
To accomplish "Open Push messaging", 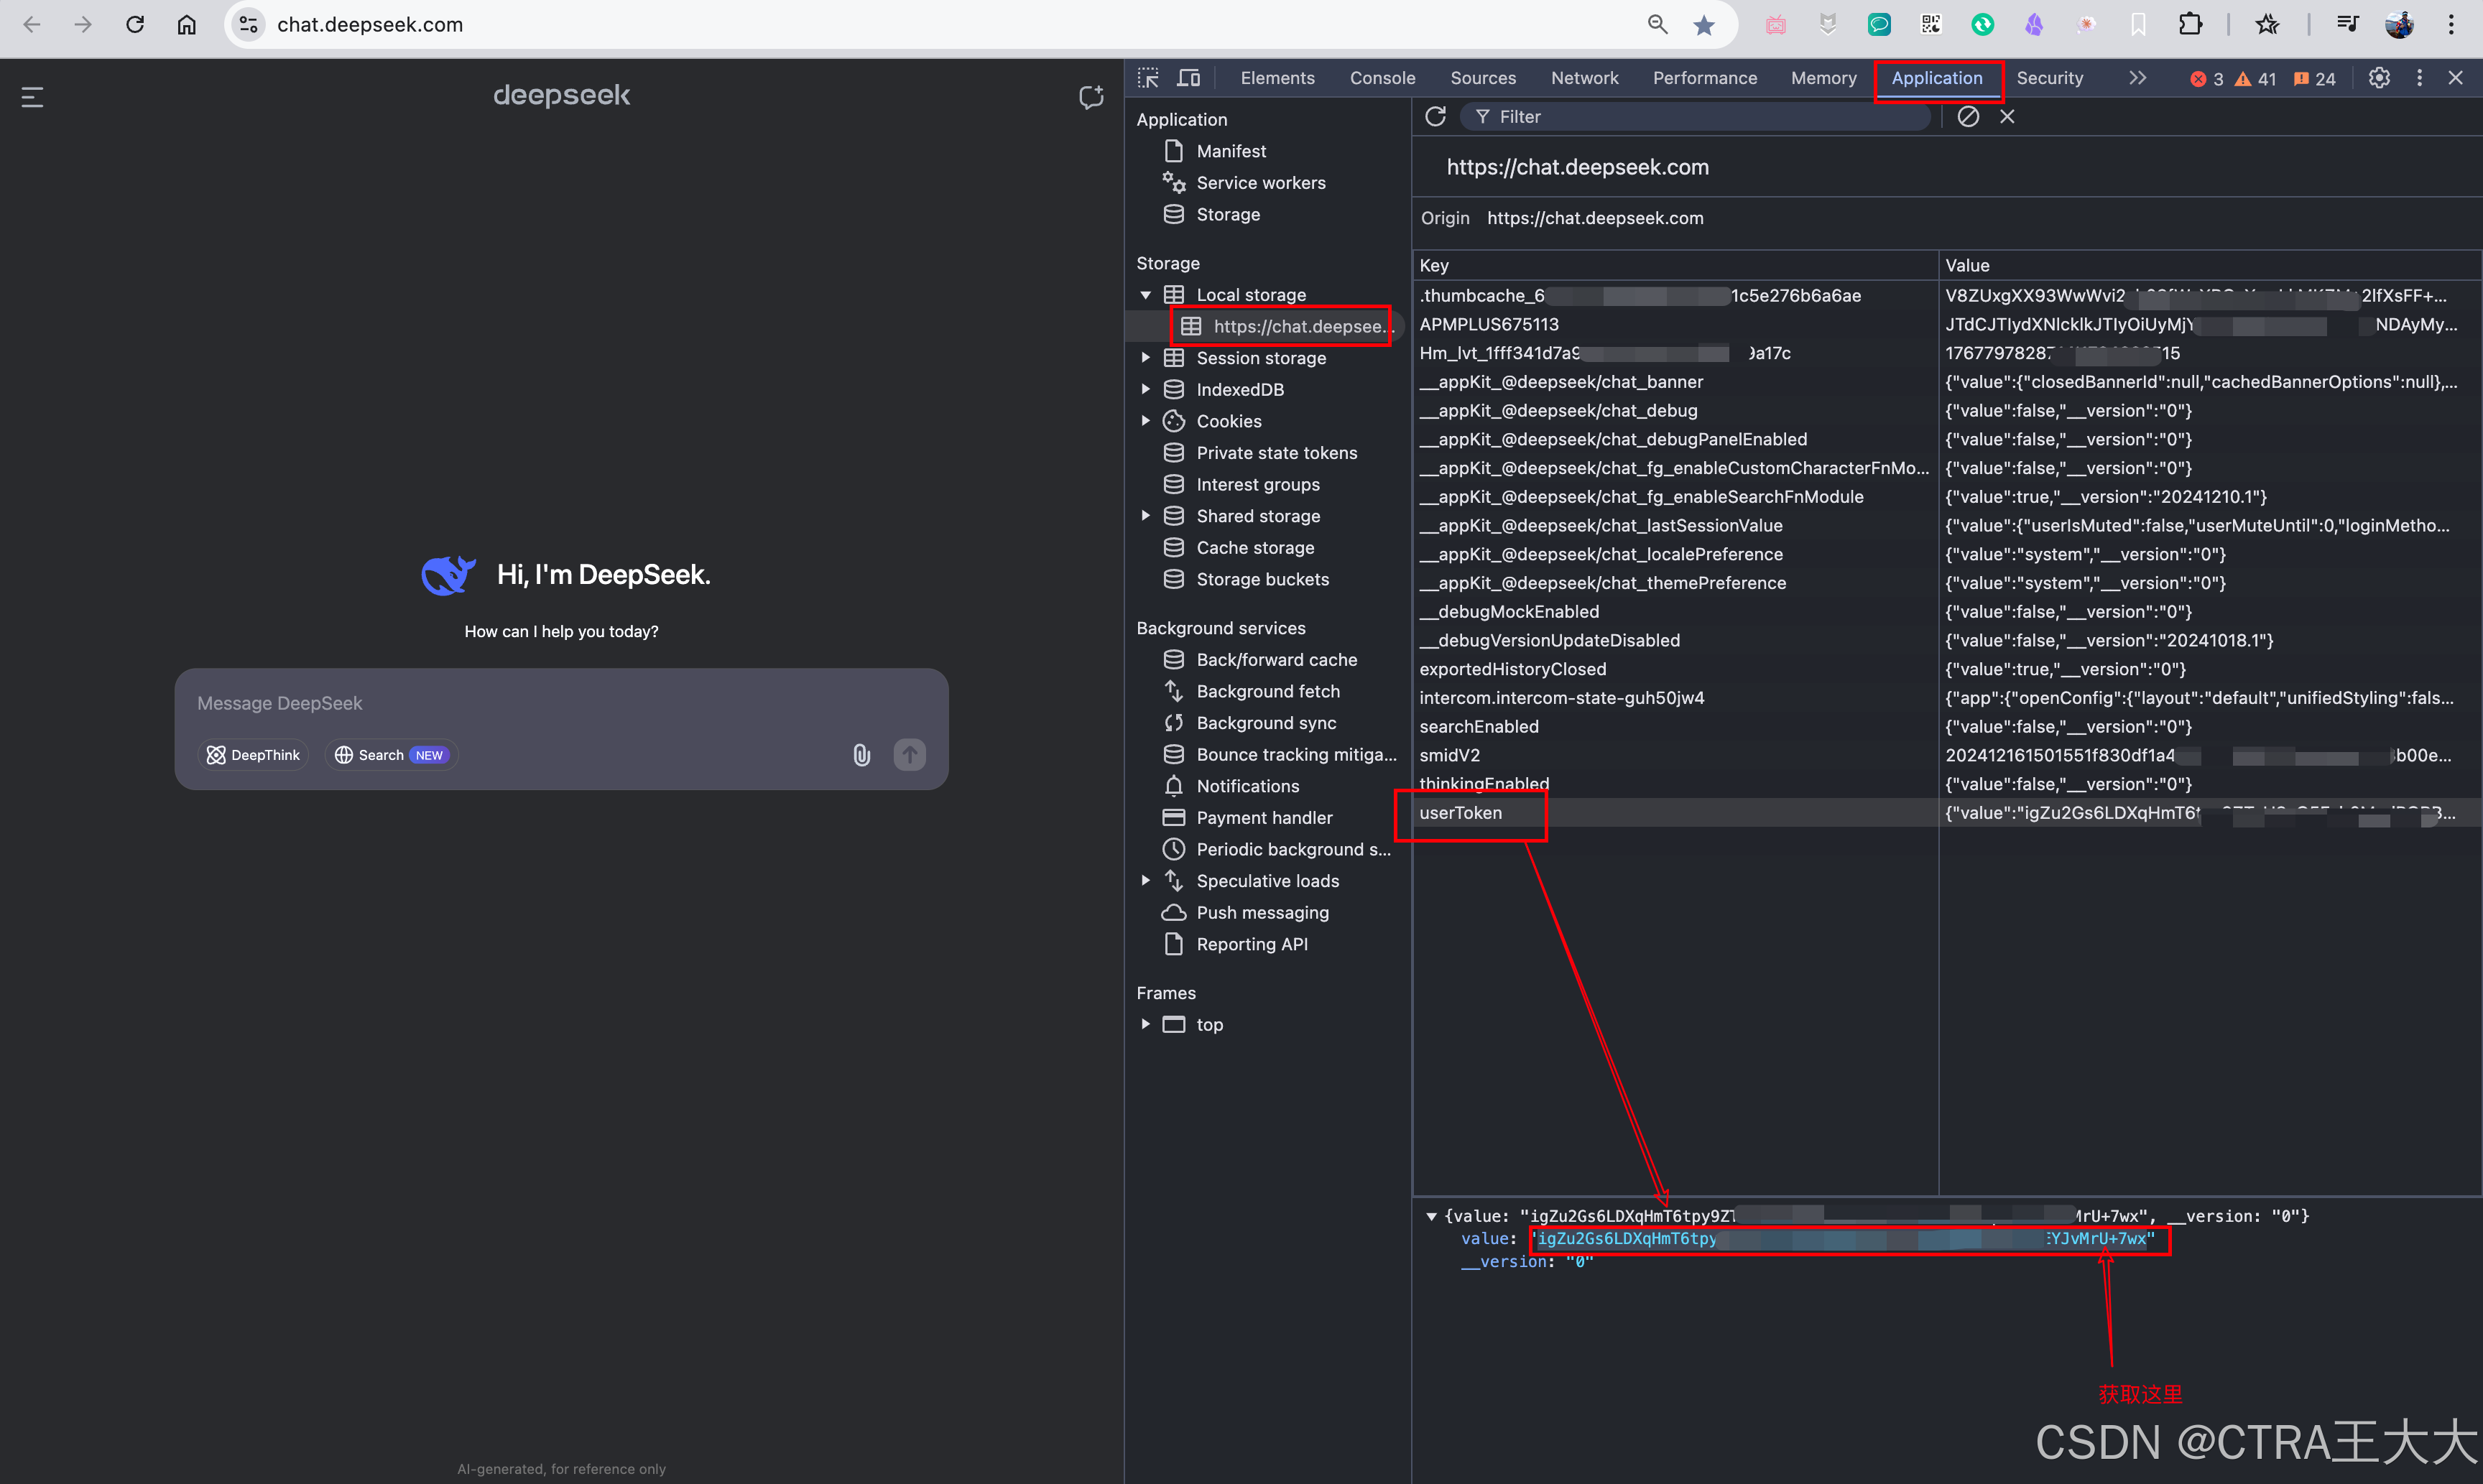I will pyautogui.click(x=1262, y=913).
